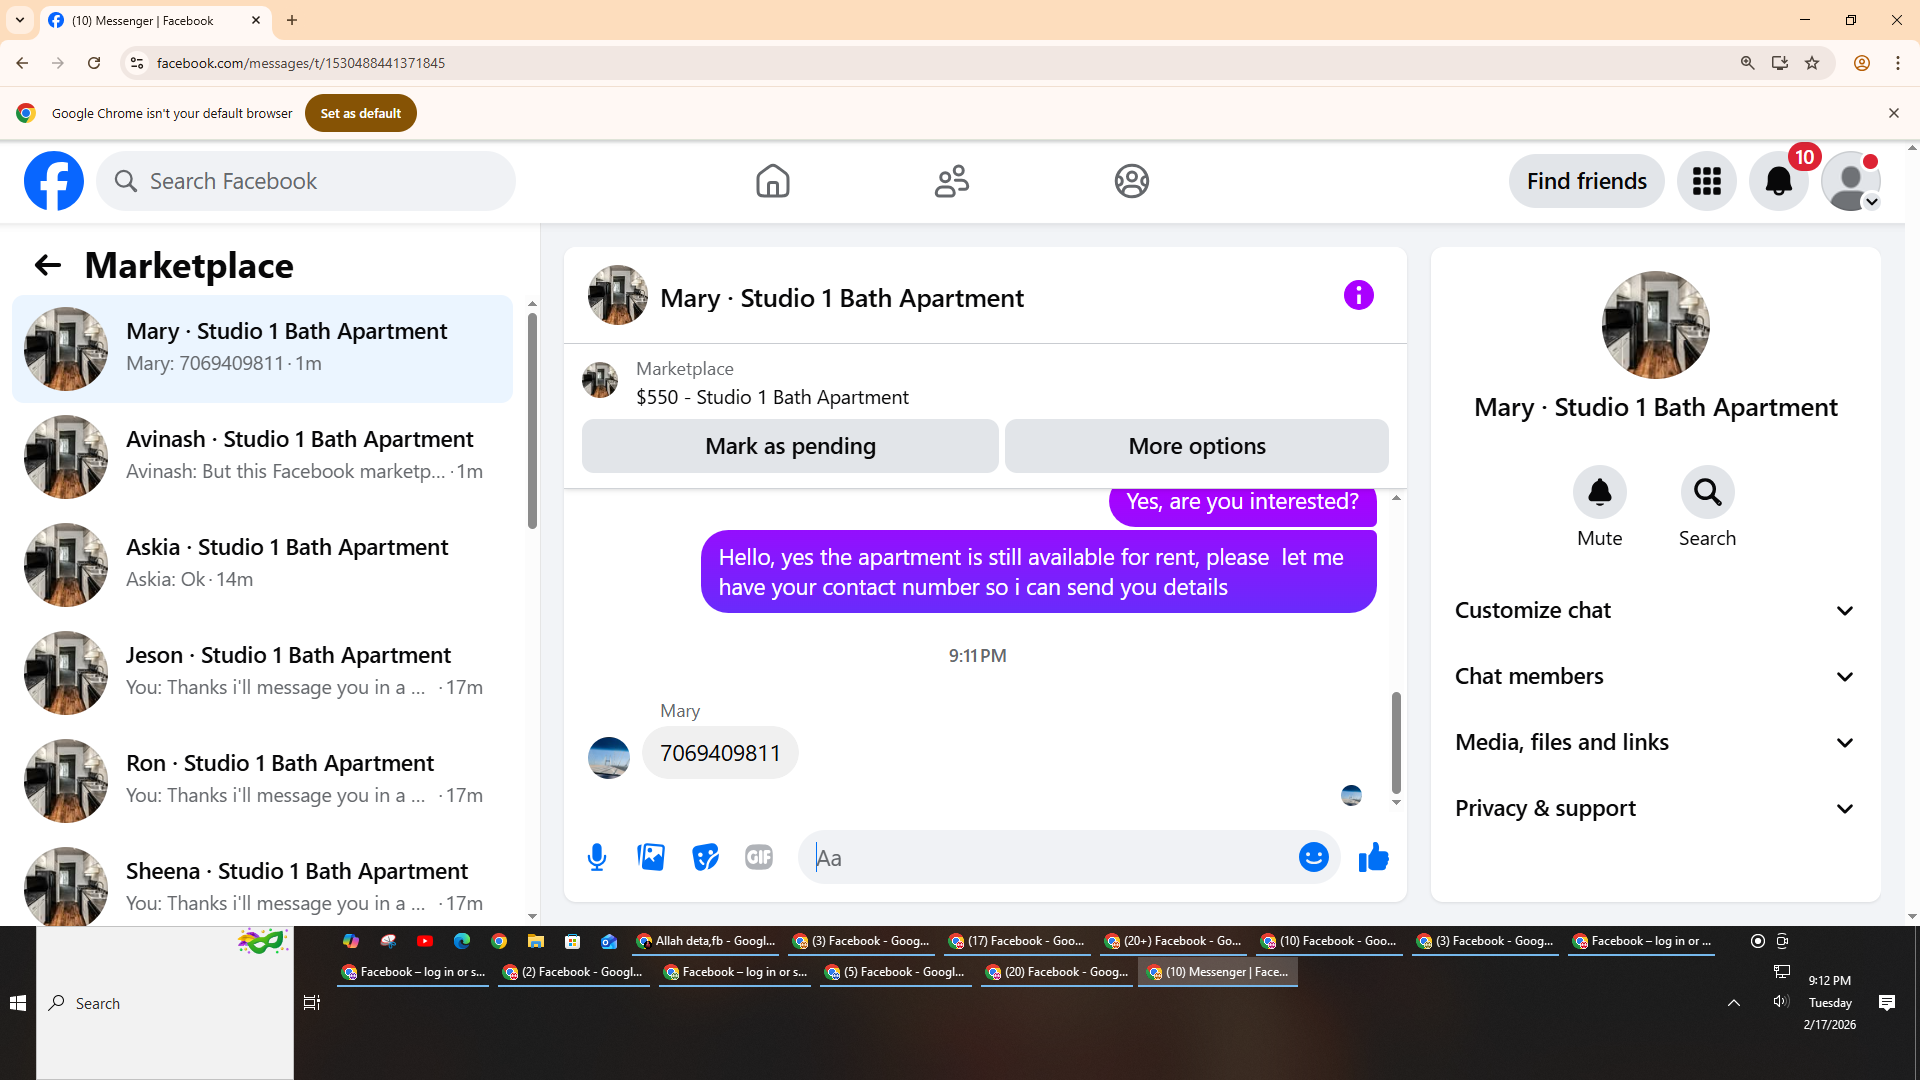Open the Facebook menu grid icon
Viewport: 1920px width, 1080px height.
1706,181
